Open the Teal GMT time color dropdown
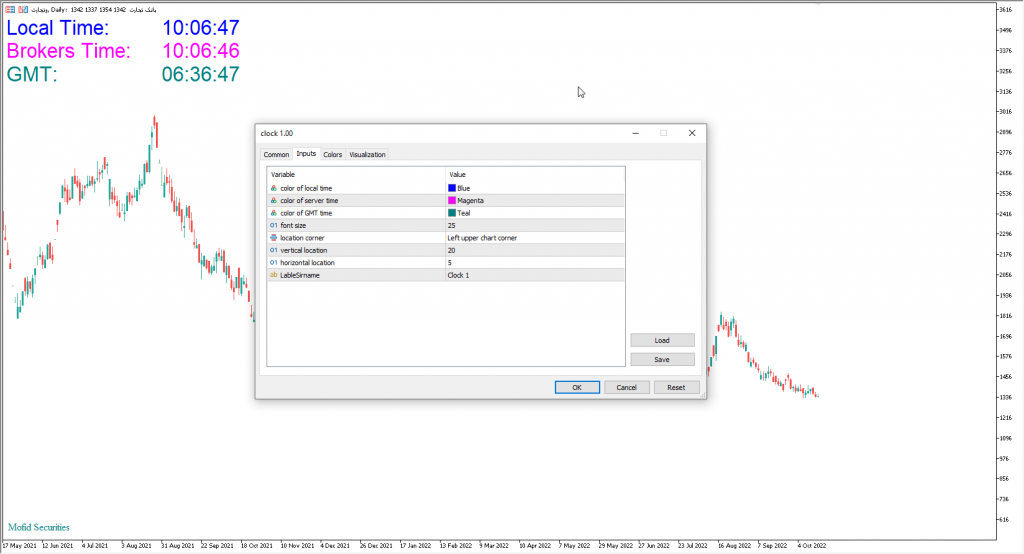The width and height of the screenshot is (1024, 554). 534,213
